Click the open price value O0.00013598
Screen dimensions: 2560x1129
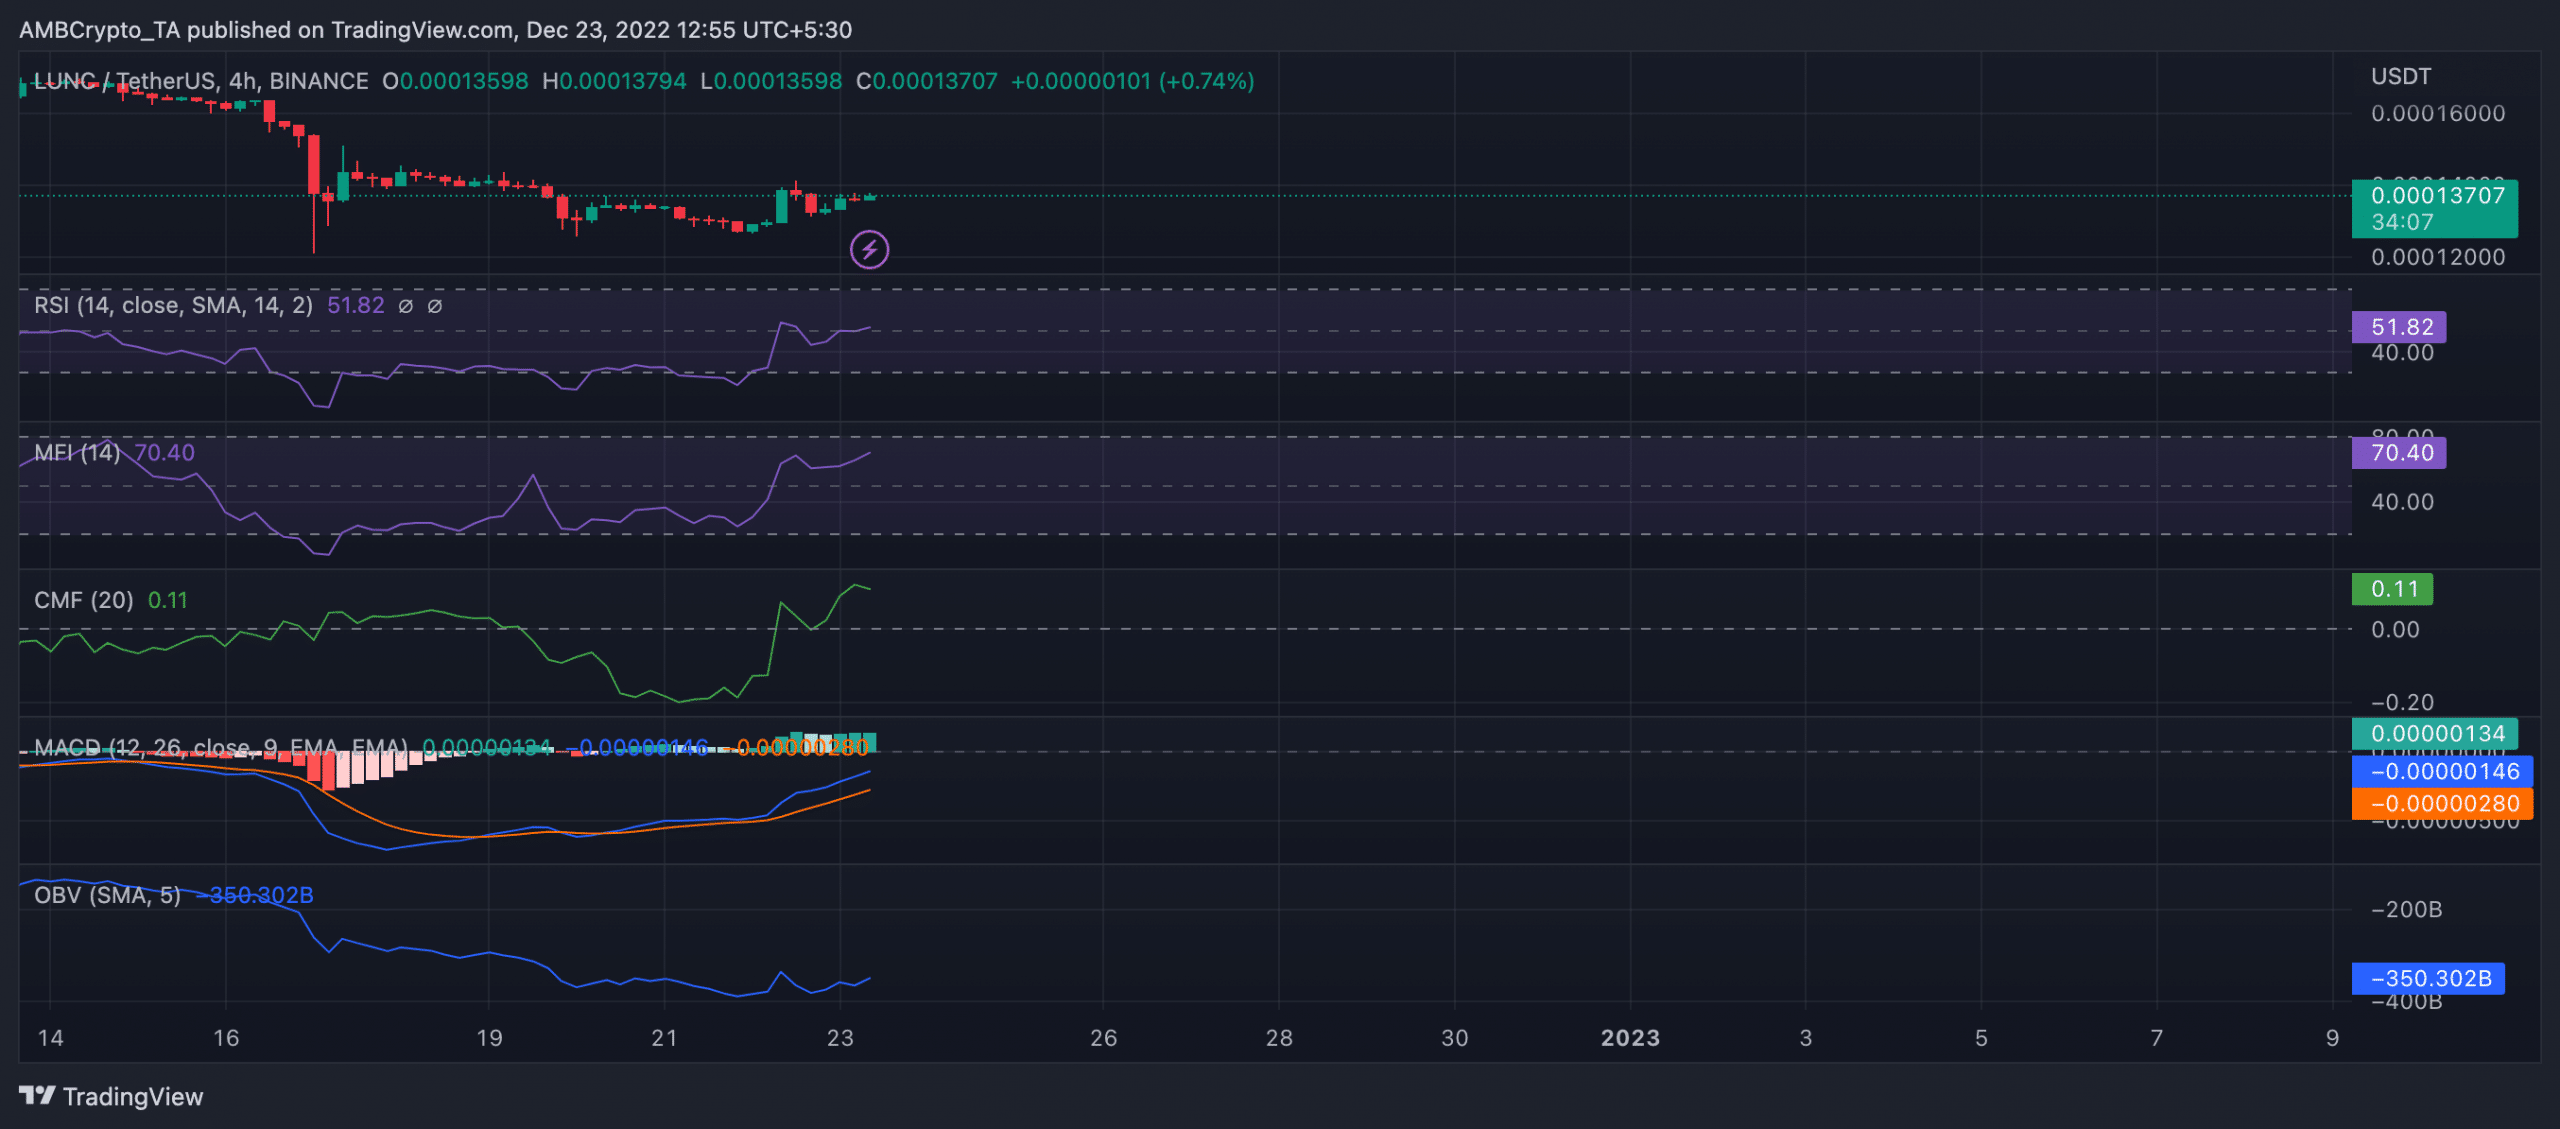pyautogui.click(x=455, y=81)
